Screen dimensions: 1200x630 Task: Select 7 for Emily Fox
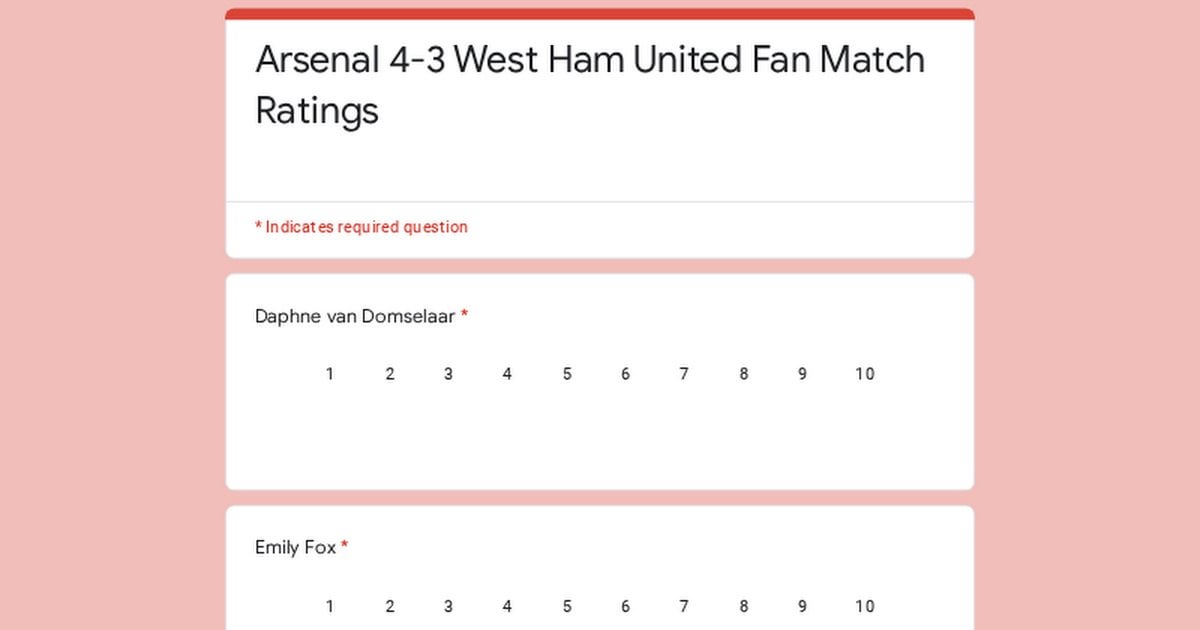point(684,606)
